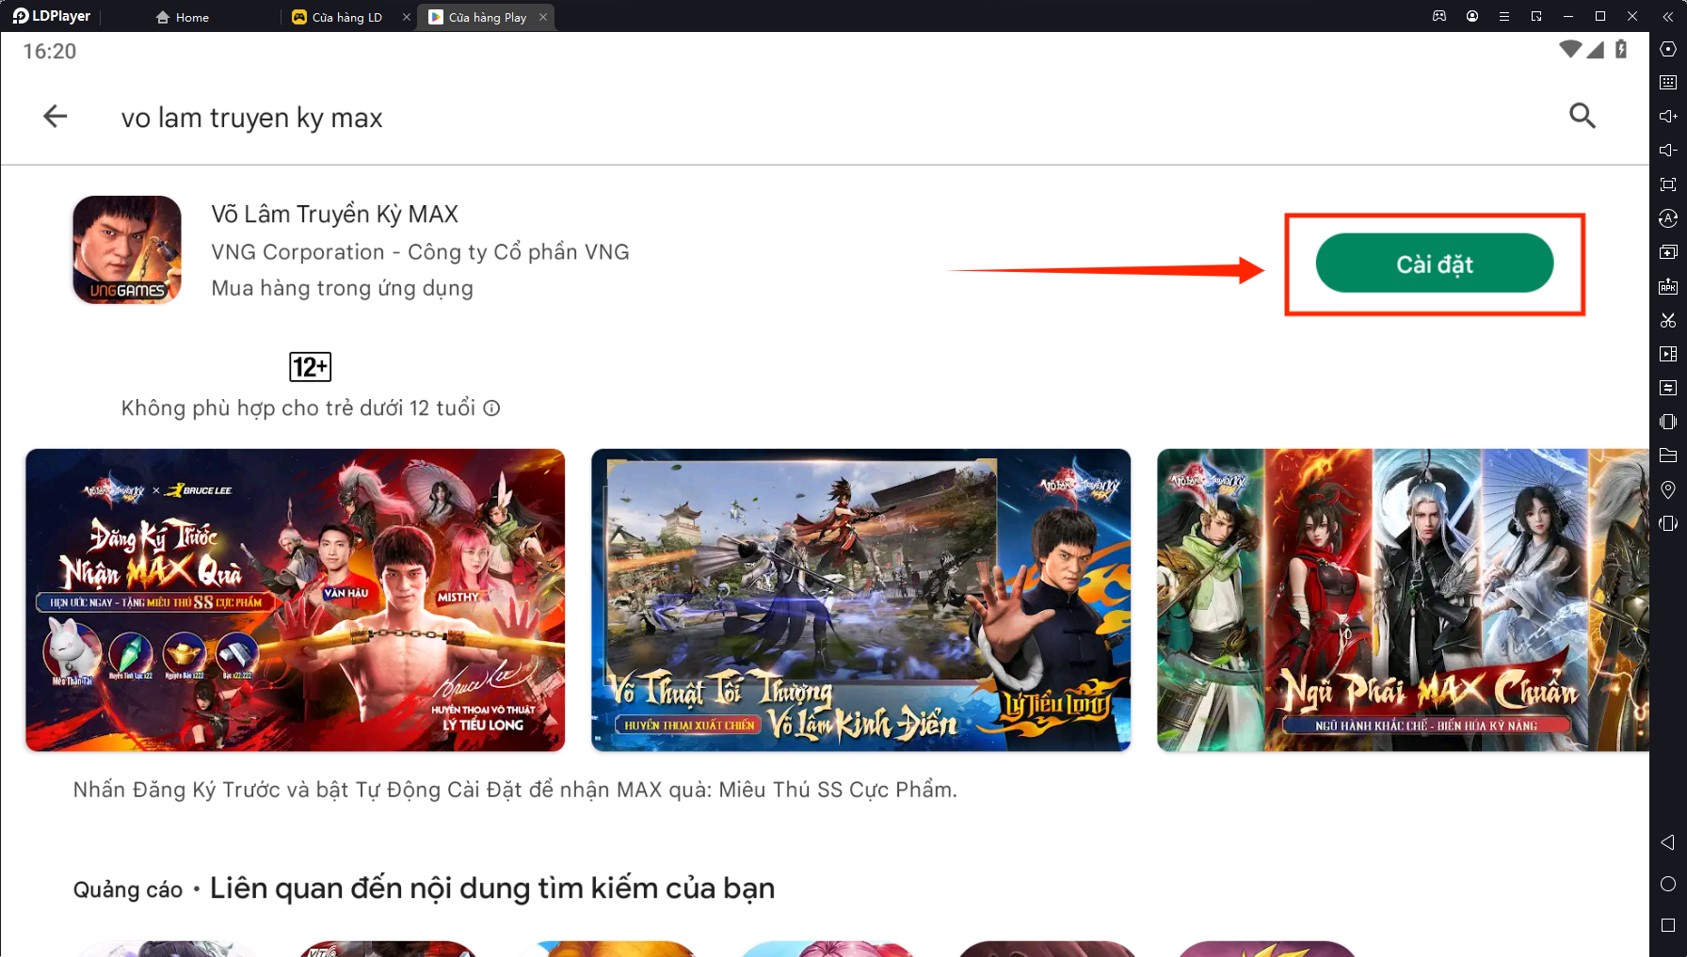The image size is (1687, 957).
Task: Open gamepad settings in title bar
Action: pyautogui.click(x=1439, y=17)
